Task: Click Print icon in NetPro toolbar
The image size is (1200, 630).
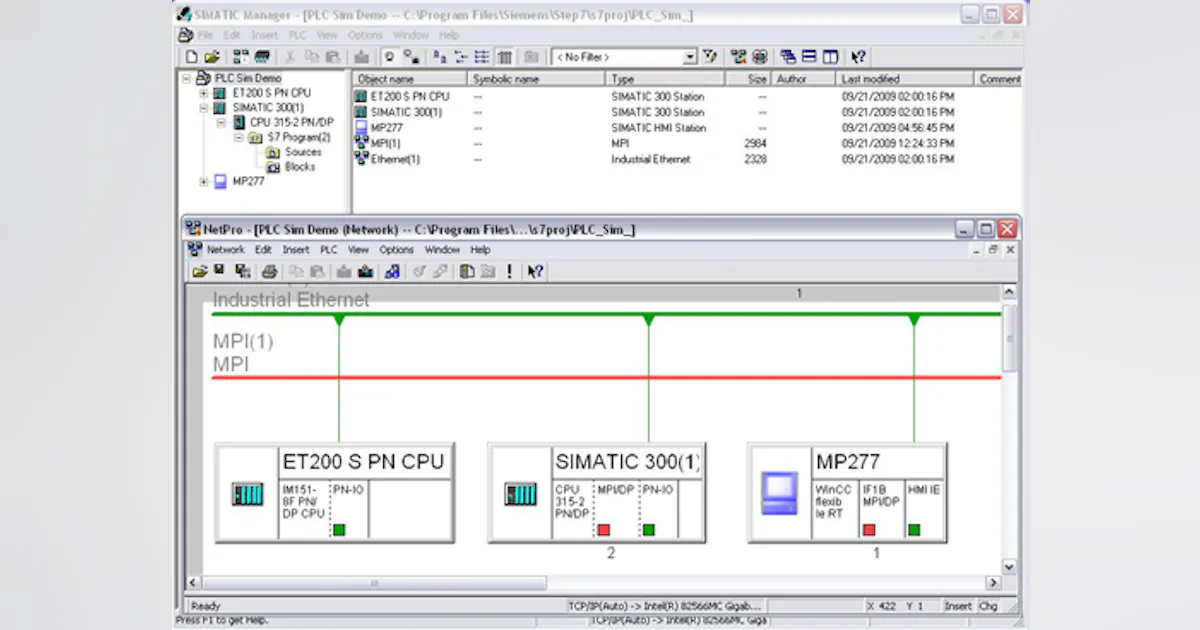Action: coord(270,271)
